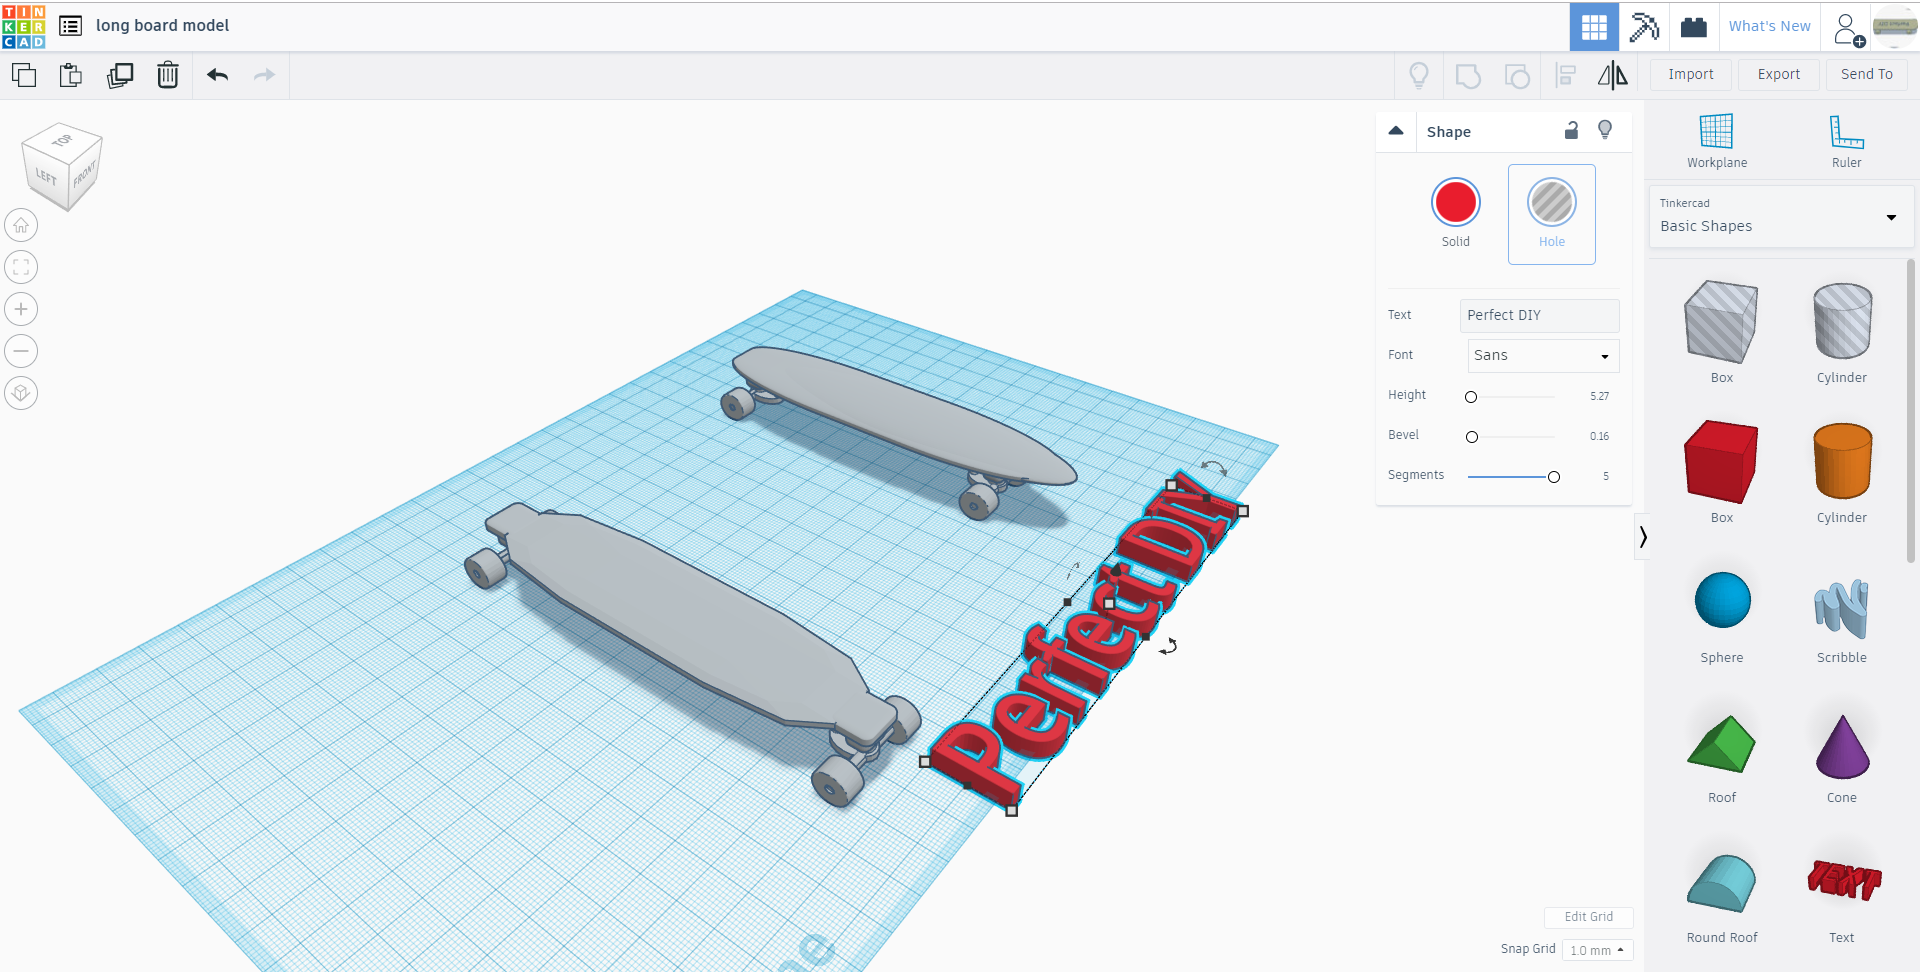Image resolution: width=1920 pixels, height=972 pixels.
Task: Click the design title long board model
Action: tap(162, 26)
